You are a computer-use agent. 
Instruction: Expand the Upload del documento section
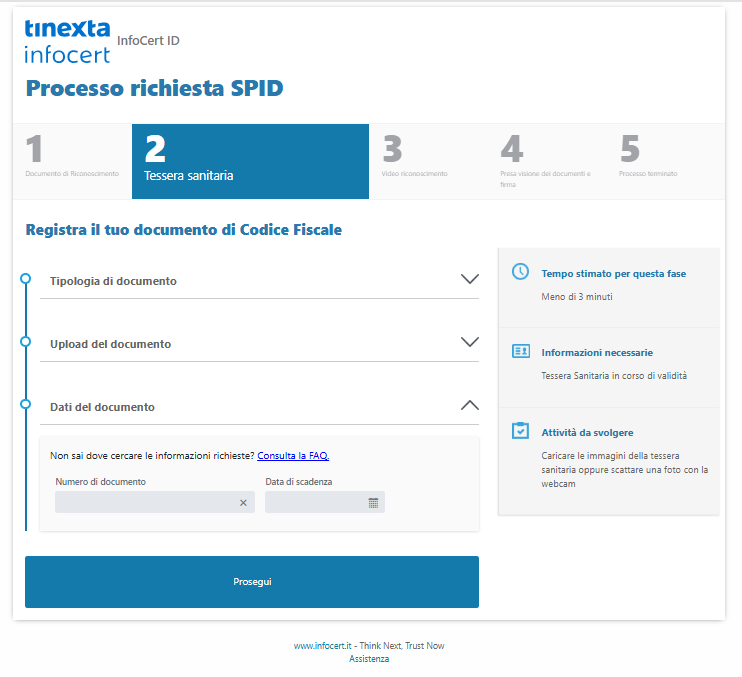[x=469, y=342]
